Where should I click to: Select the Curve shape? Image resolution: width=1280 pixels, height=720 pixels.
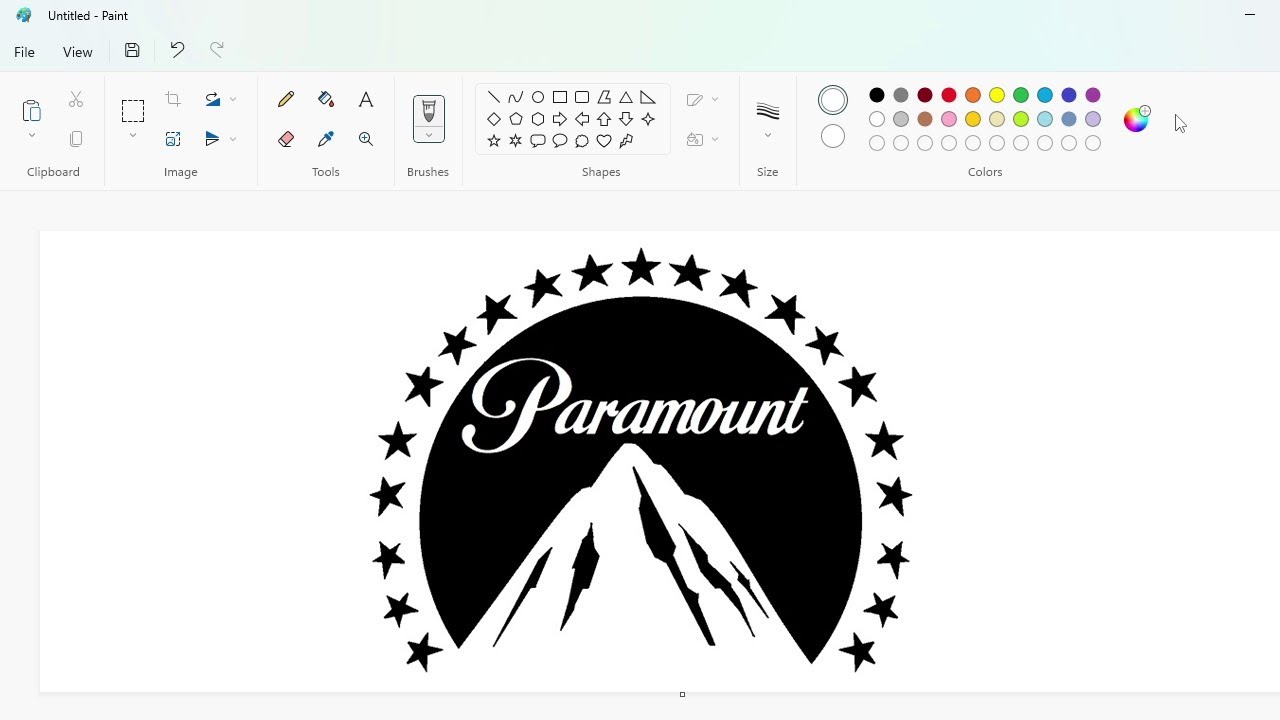point(516,97)
